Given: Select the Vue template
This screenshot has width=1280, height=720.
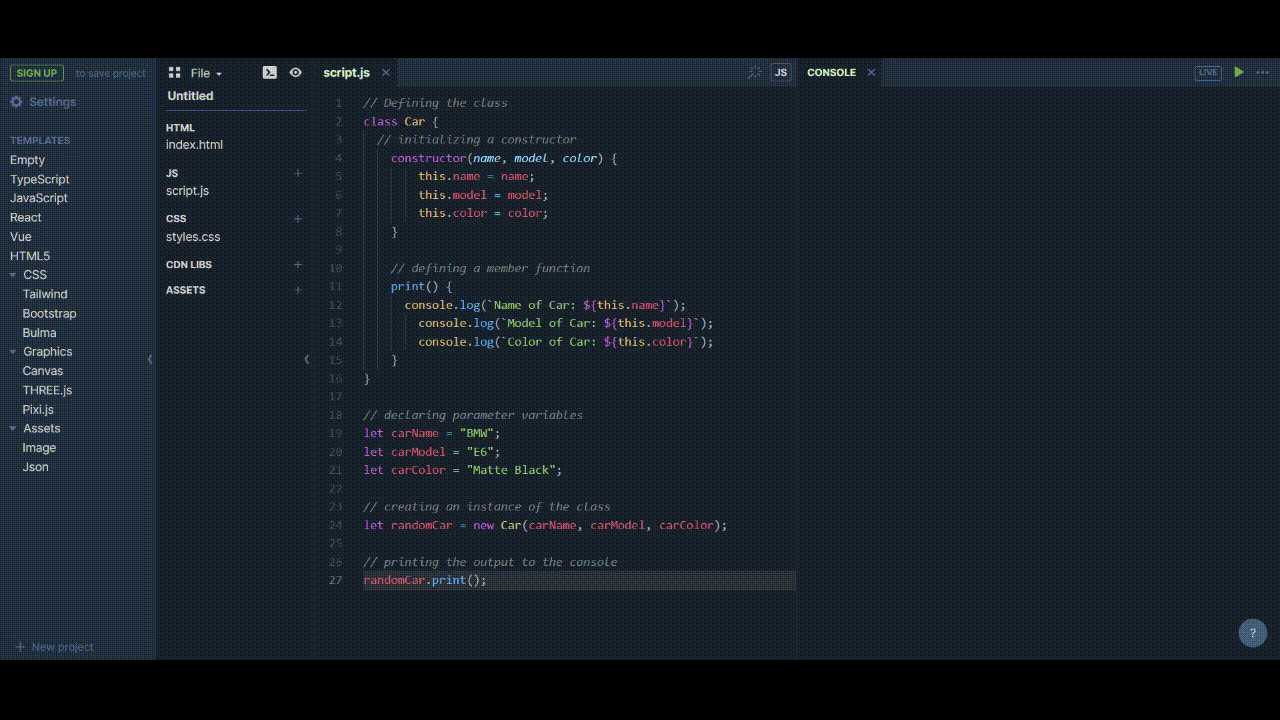Looking at the screenshot, I should [x=21, y=237].
